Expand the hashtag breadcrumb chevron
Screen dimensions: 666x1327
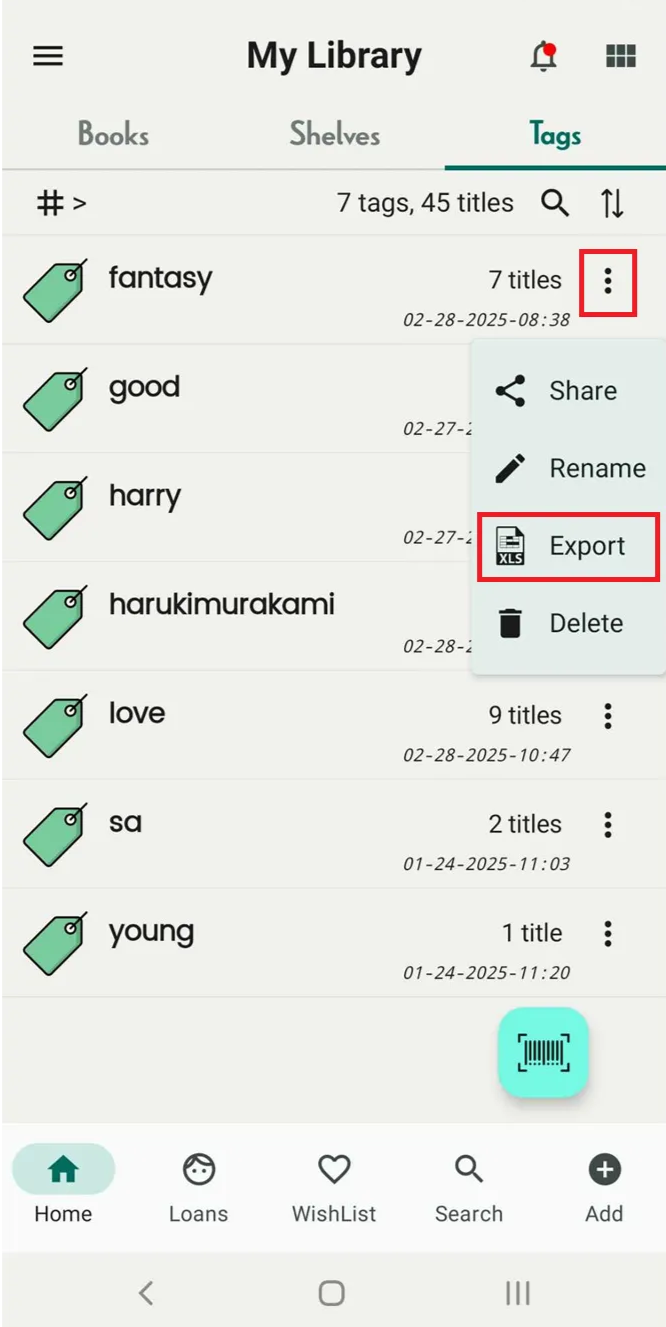pyautogui.click(x=79, y=204)
